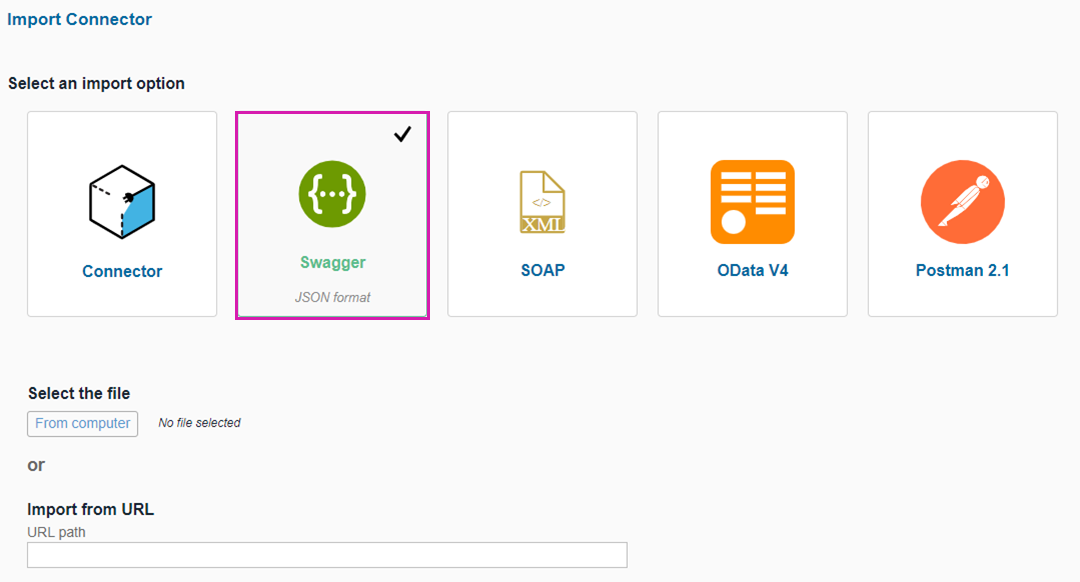Click the SOAP card label
This screenshot has width=1080, height=582.
[x=542, y=270]
